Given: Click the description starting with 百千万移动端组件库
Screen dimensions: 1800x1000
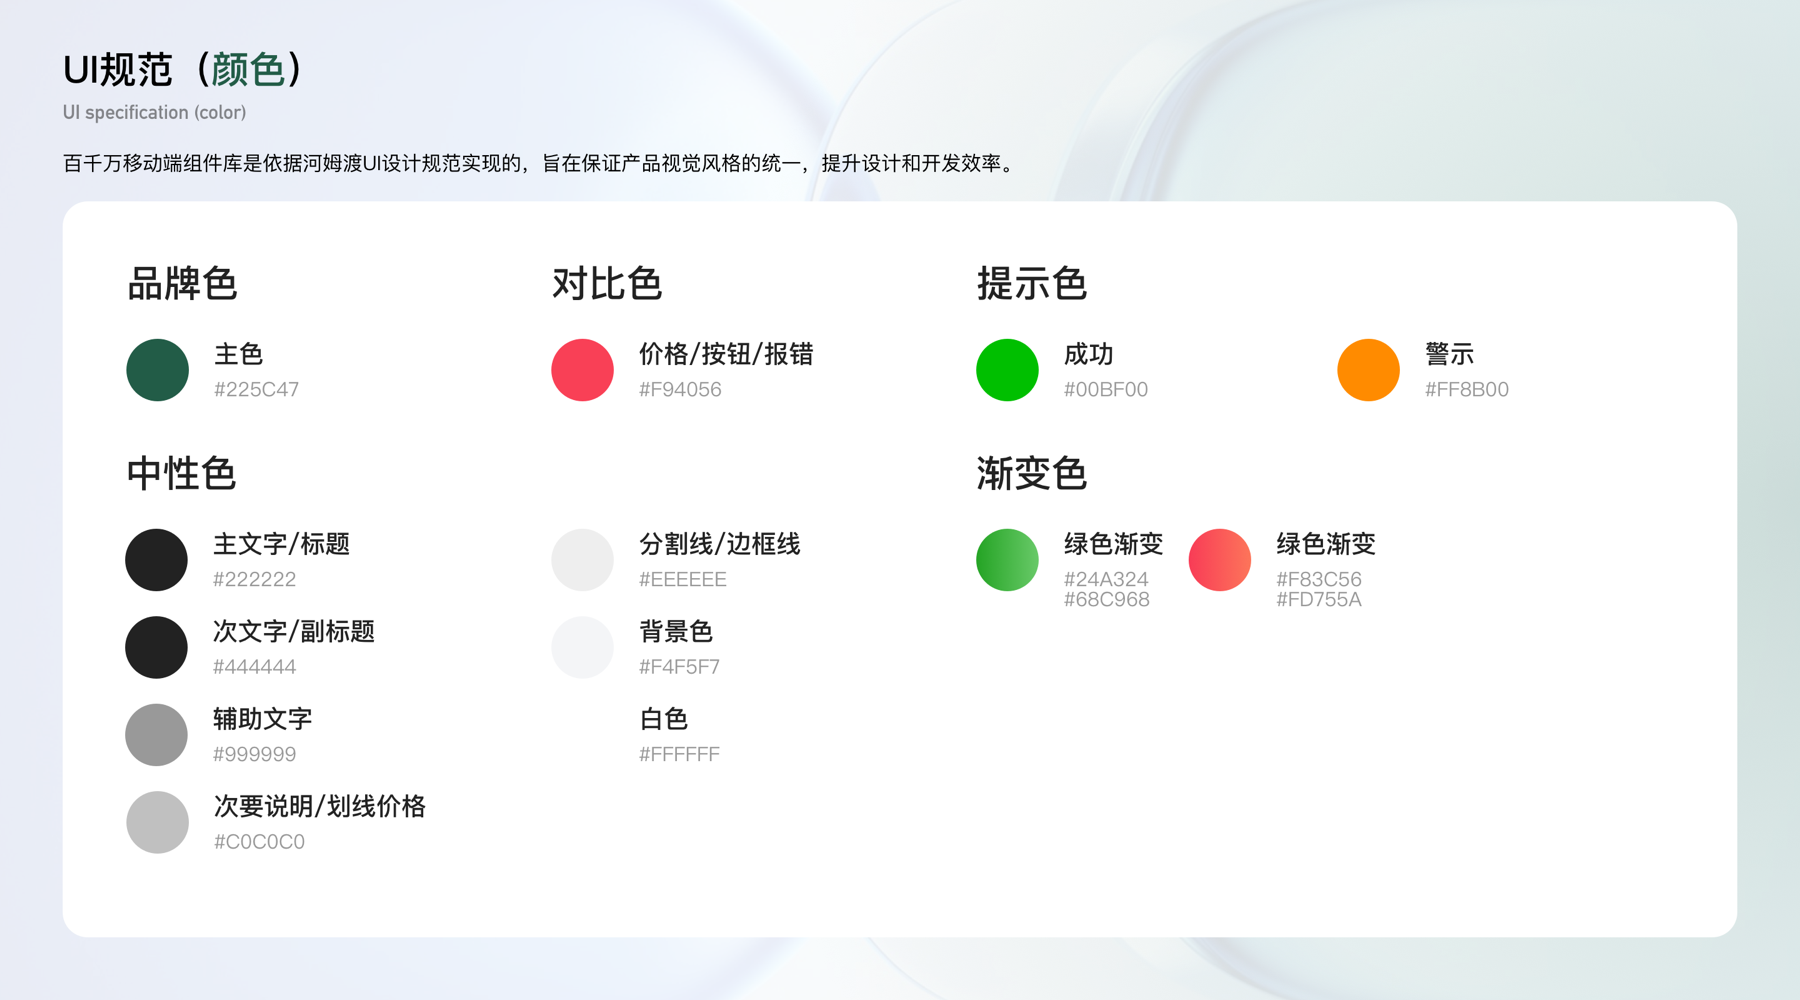Looking at the screenshot, I should tap(541, 163).
